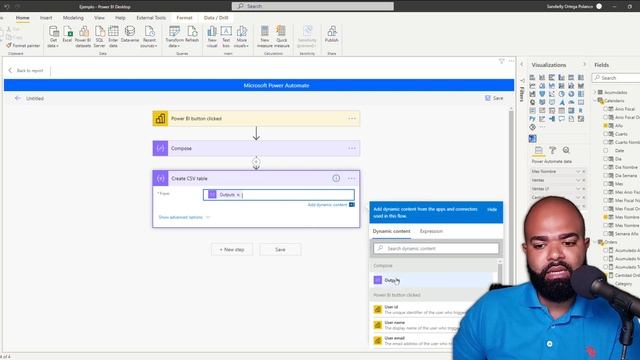This screenshot has width=640, height=360.
Task: Open Recent sources in the ribbon
Action: 149,37
